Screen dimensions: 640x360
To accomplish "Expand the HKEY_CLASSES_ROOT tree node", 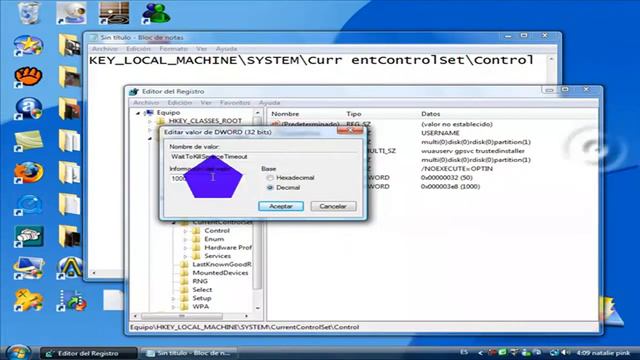I will click(x=150, y=121).
